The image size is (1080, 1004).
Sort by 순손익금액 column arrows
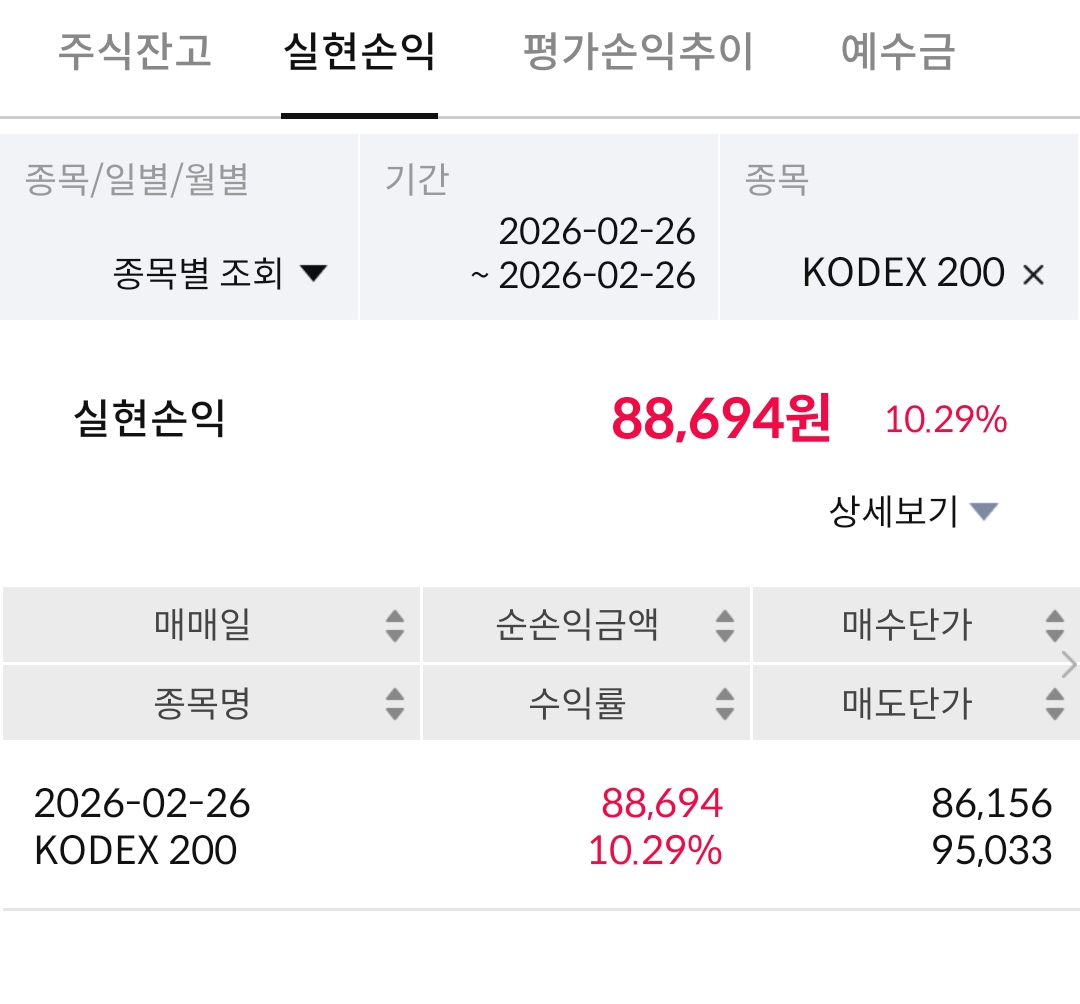725,627
